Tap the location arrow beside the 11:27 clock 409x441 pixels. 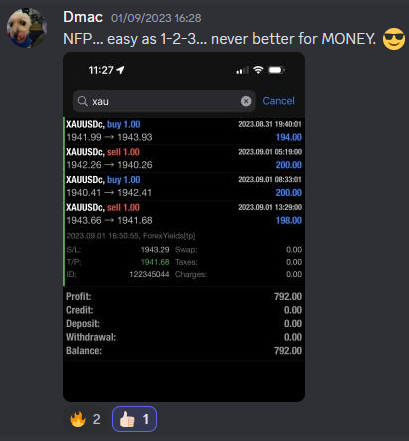(x=120, y=70)
